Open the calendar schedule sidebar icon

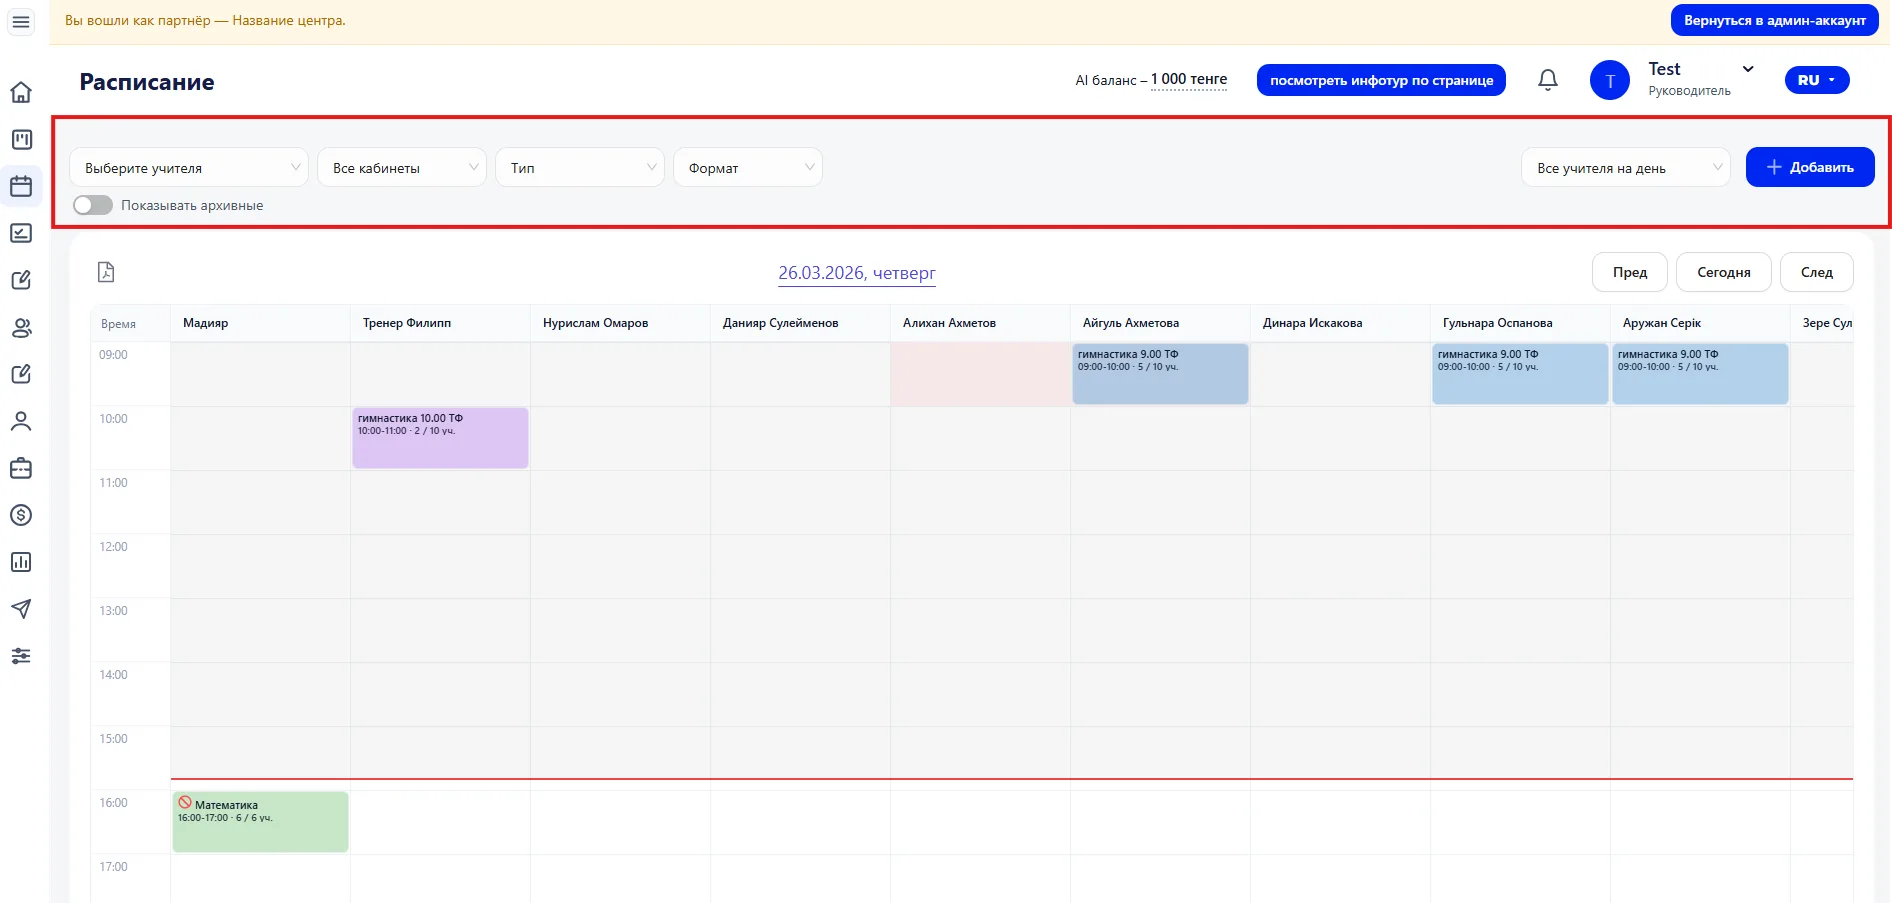(x=21, y=186)
